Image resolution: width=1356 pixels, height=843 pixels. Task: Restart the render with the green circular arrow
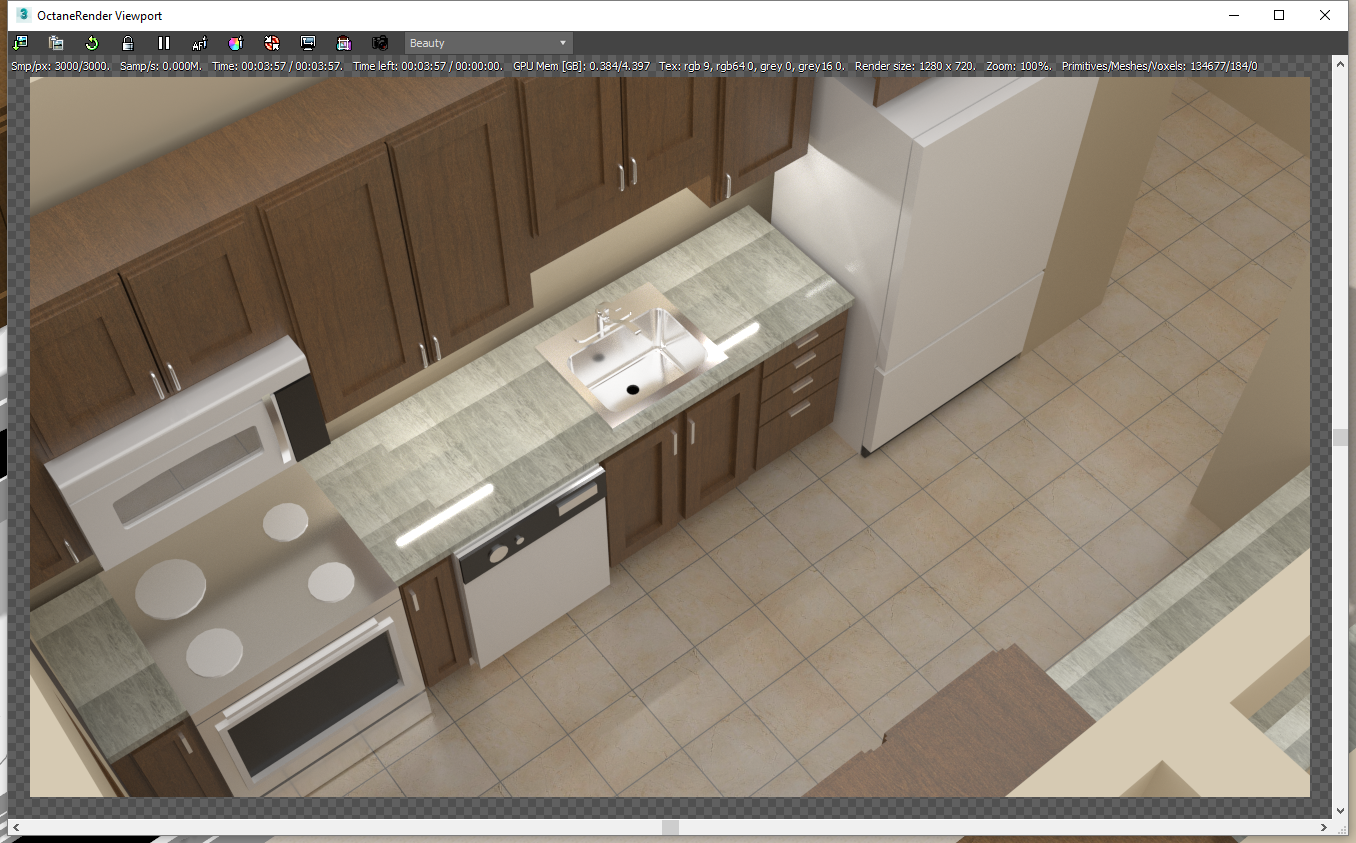point(92,43)
